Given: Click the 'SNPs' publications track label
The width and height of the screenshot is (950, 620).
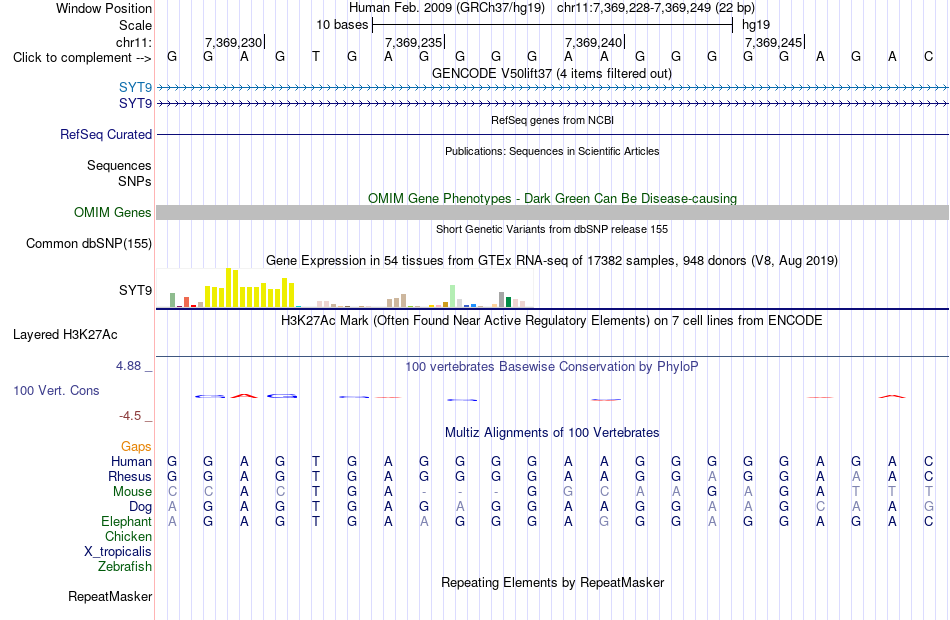Looking at the screenshot, I should pyautogui.click(x=135, y=181).
